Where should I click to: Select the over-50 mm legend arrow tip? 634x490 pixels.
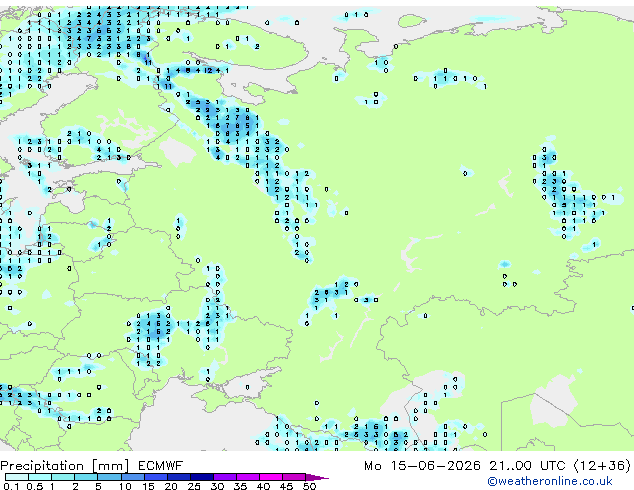pyautogui.click(x=317, y=477)
